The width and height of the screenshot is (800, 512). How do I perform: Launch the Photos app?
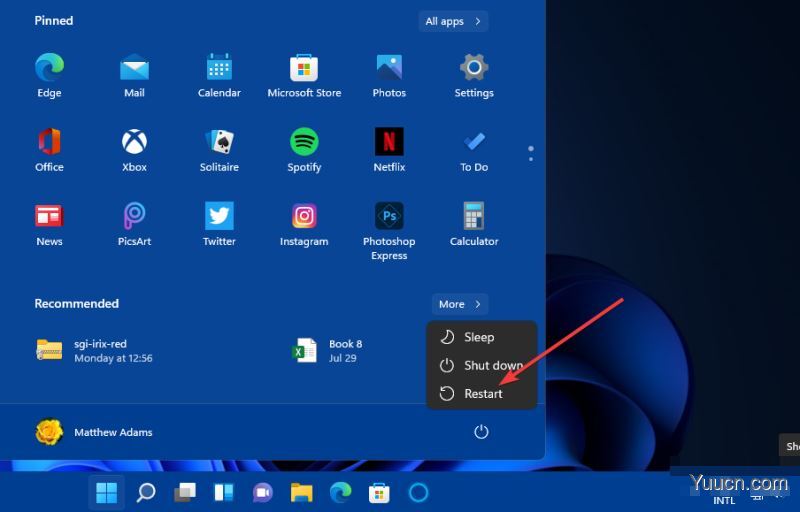coord(389,75)
